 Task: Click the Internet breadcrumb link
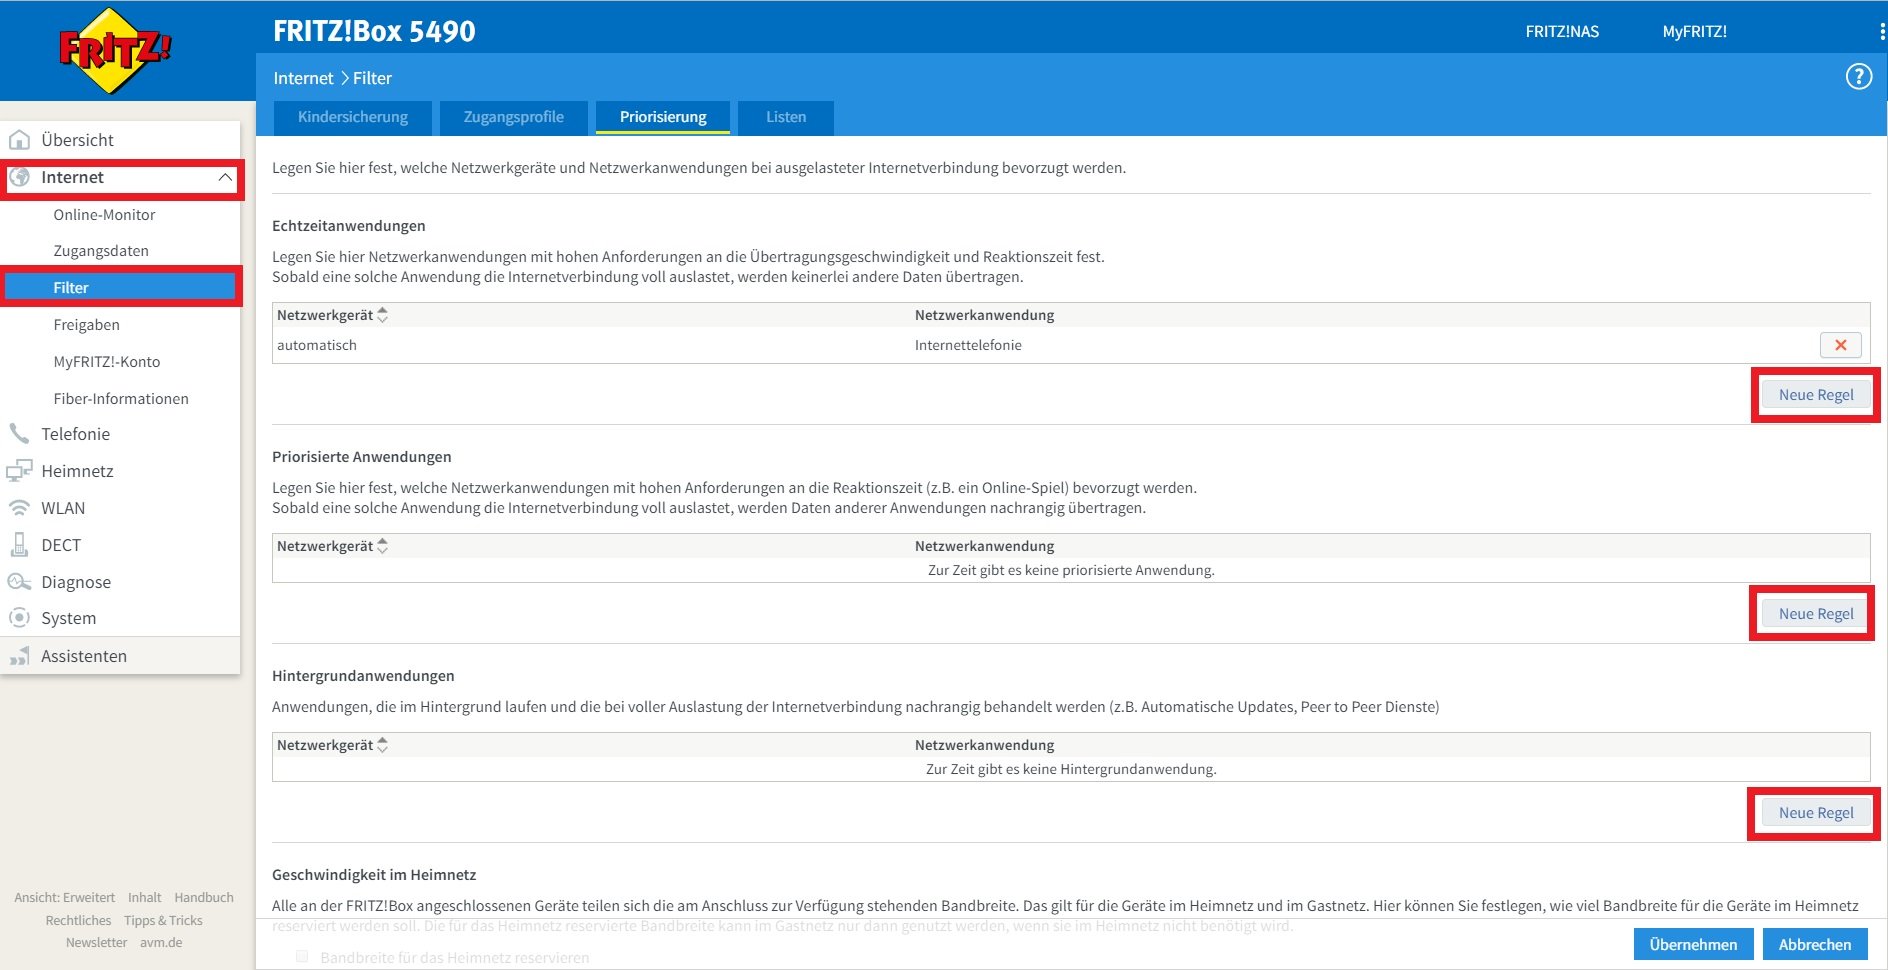coord(303,78)
